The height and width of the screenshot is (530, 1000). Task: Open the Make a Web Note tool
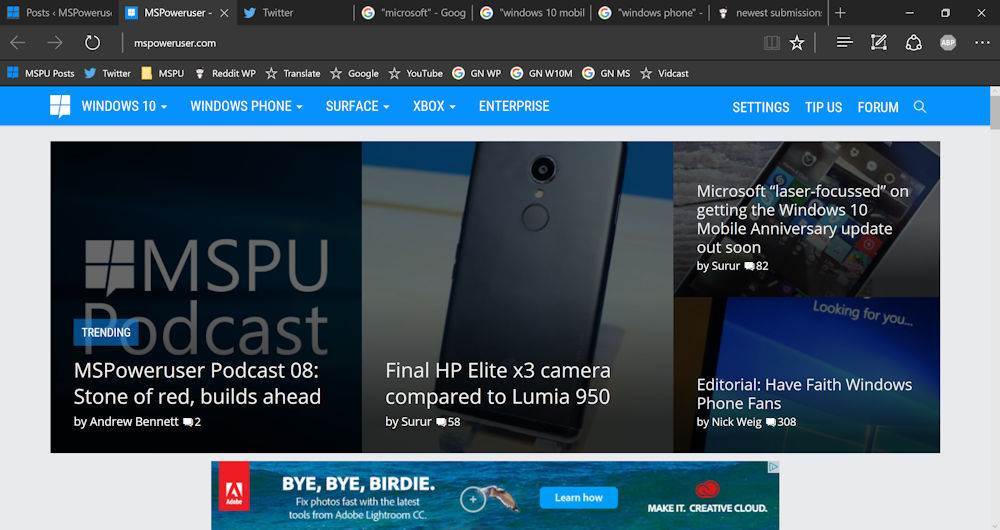(x=879, y=43)
